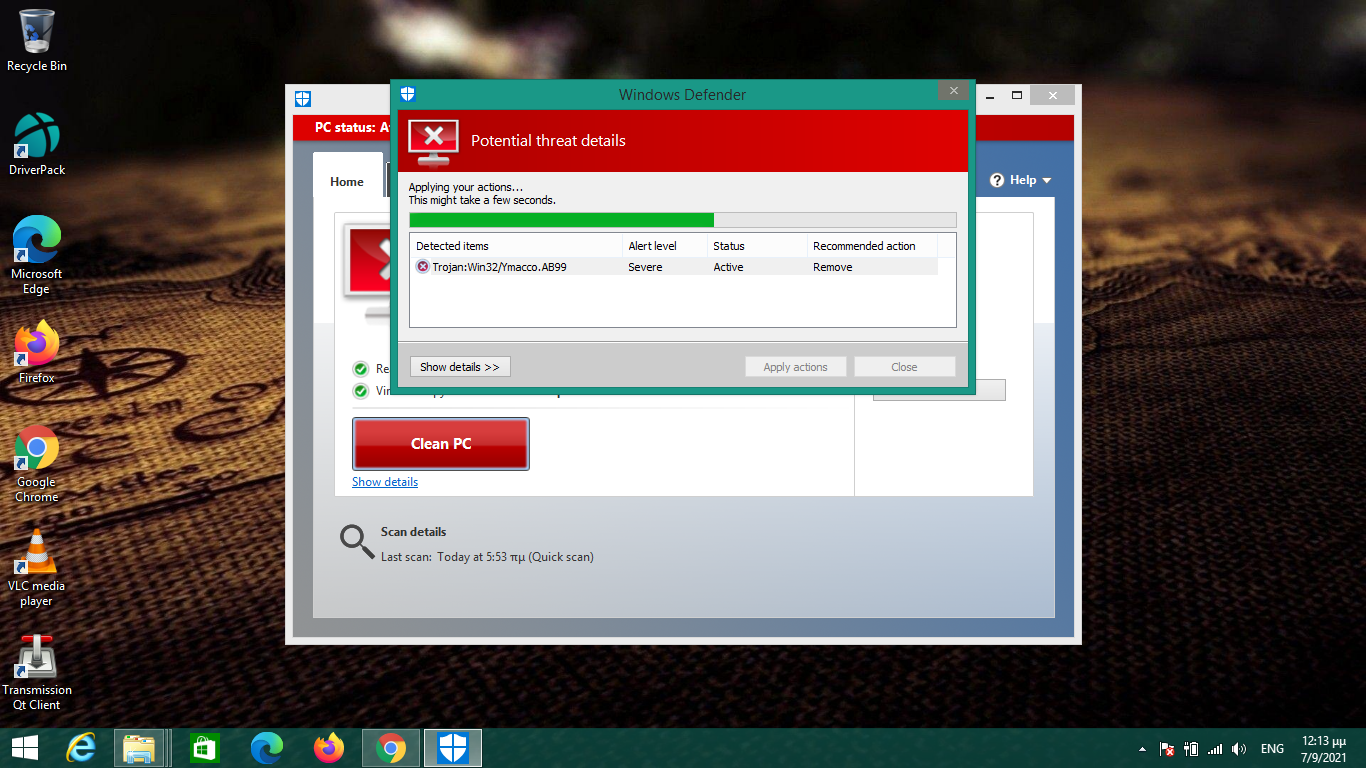
Task: Click the Windows Start button
Action: click(24, 748)
